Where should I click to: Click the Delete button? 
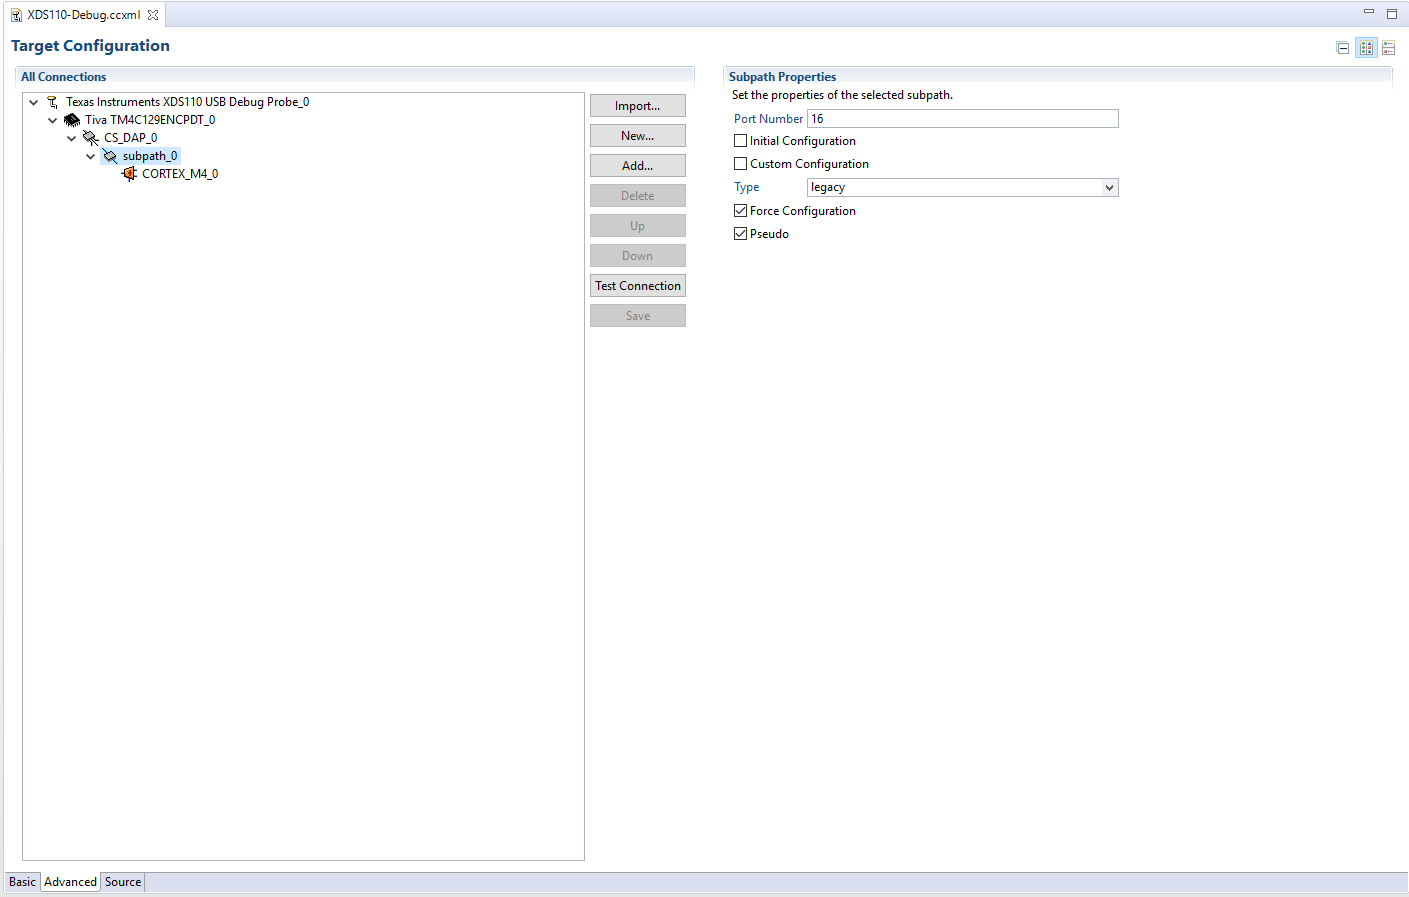[x=638, y=196]
